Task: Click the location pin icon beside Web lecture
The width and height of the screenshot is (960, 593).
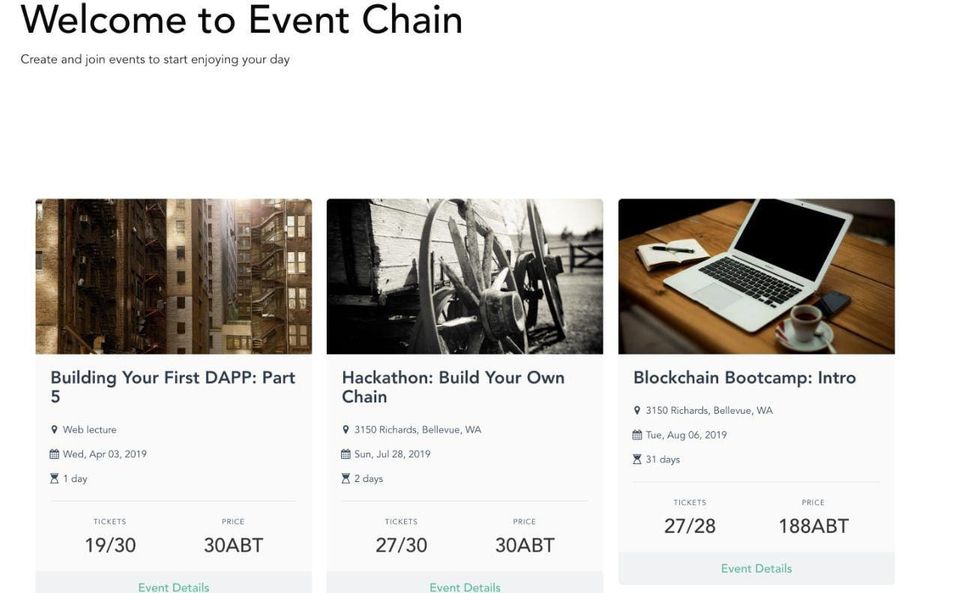Action: pyautogui.click(x=55, y=430)
